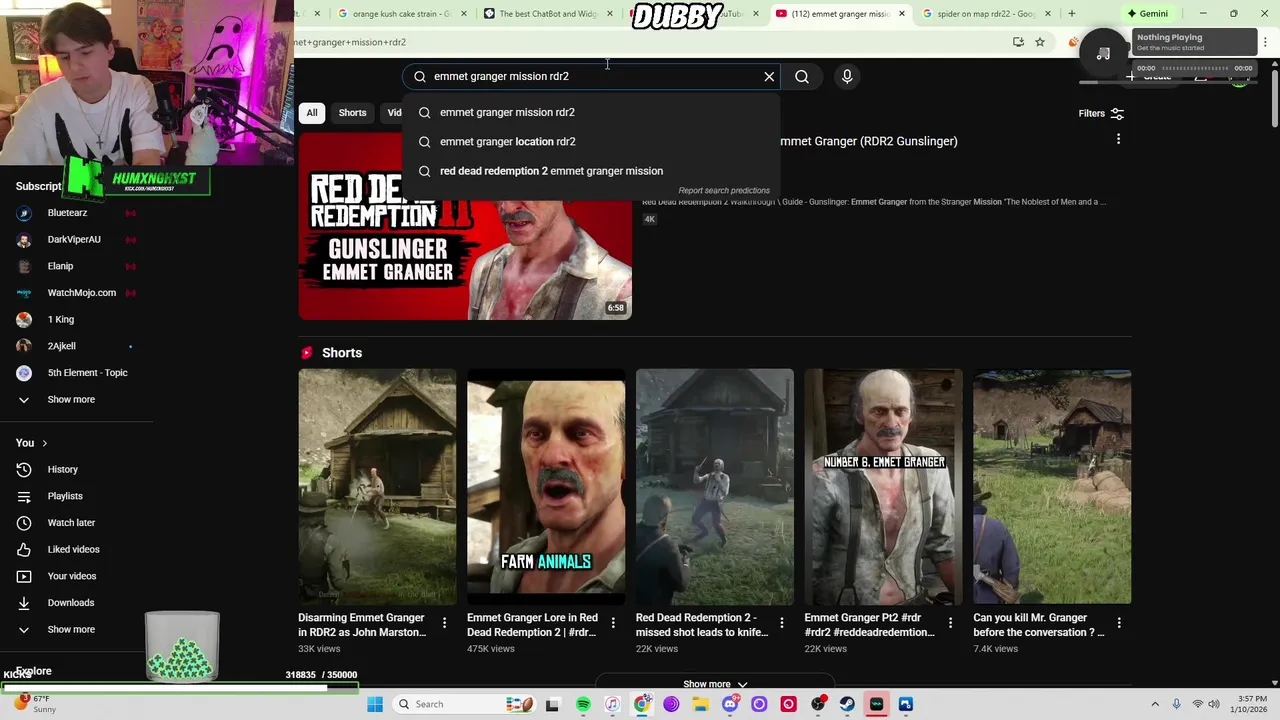Open the You section chevron
The height and width of the screenshot is (720, 1280).
click(x=44, y=443)
